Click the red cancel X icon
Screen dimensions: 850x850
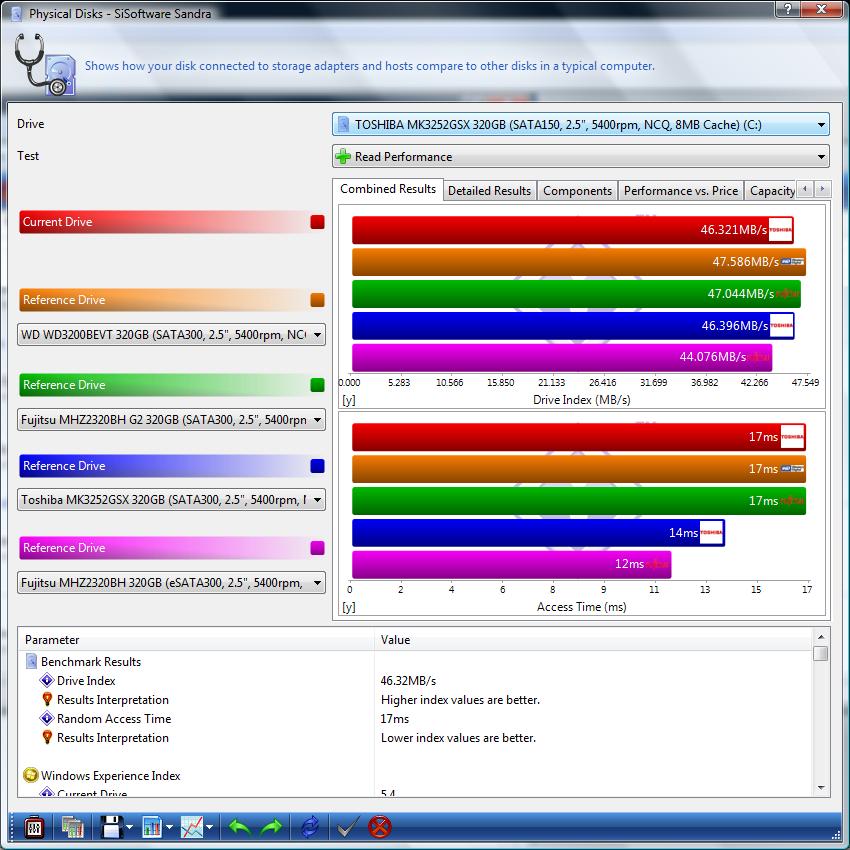click(379, 827)
